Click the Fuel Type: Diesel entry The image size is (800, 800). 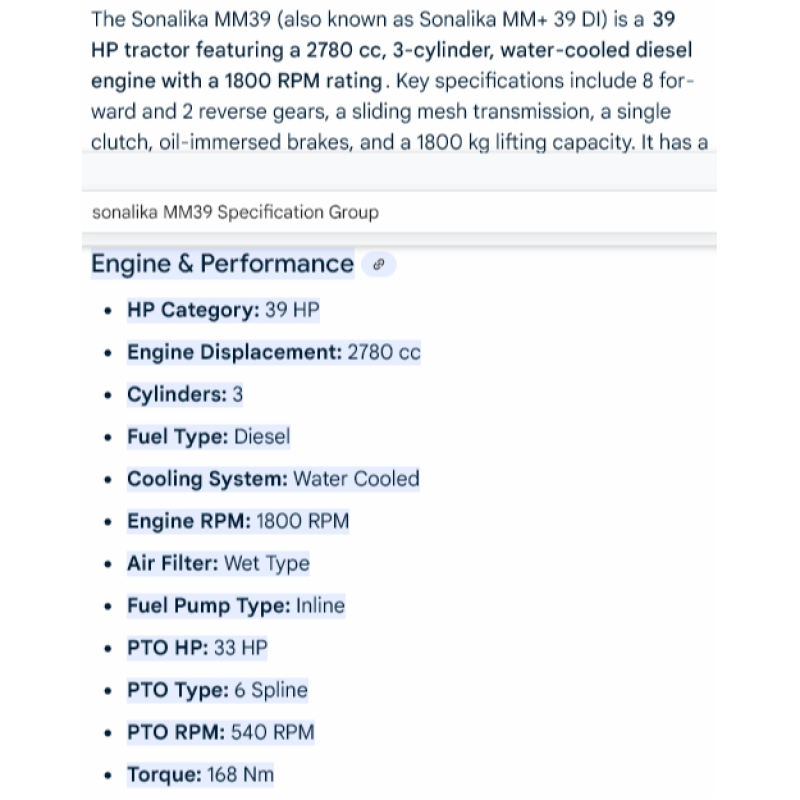click(x=208, y=436)
